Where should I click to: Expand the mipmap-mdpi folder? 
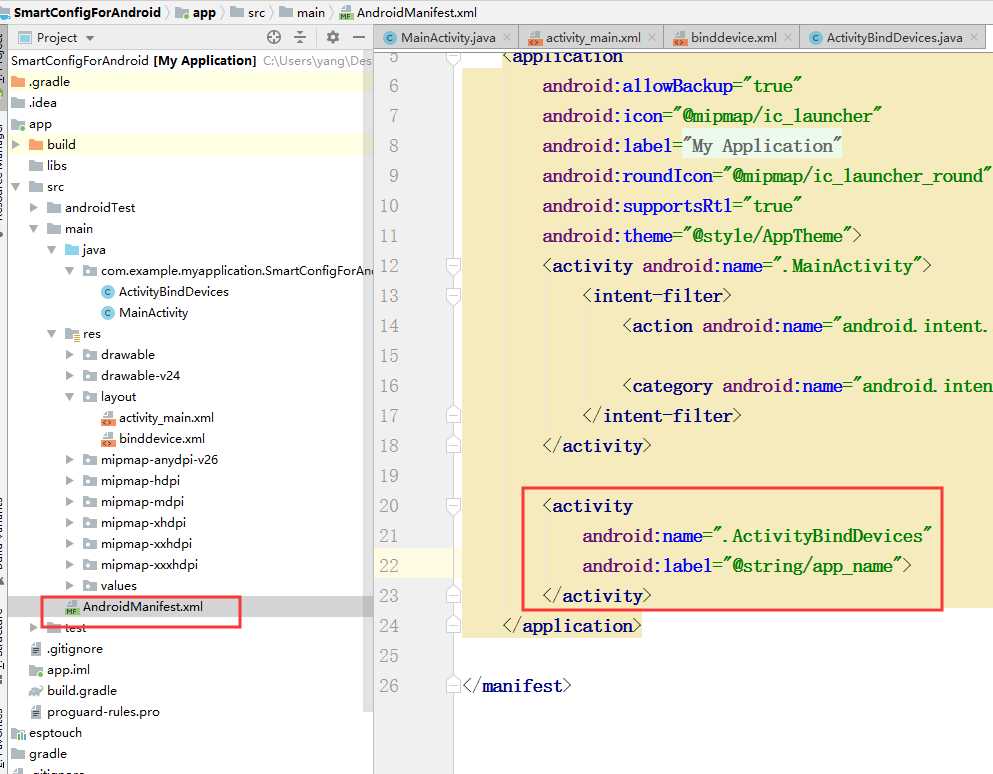[x=70, y=501]
